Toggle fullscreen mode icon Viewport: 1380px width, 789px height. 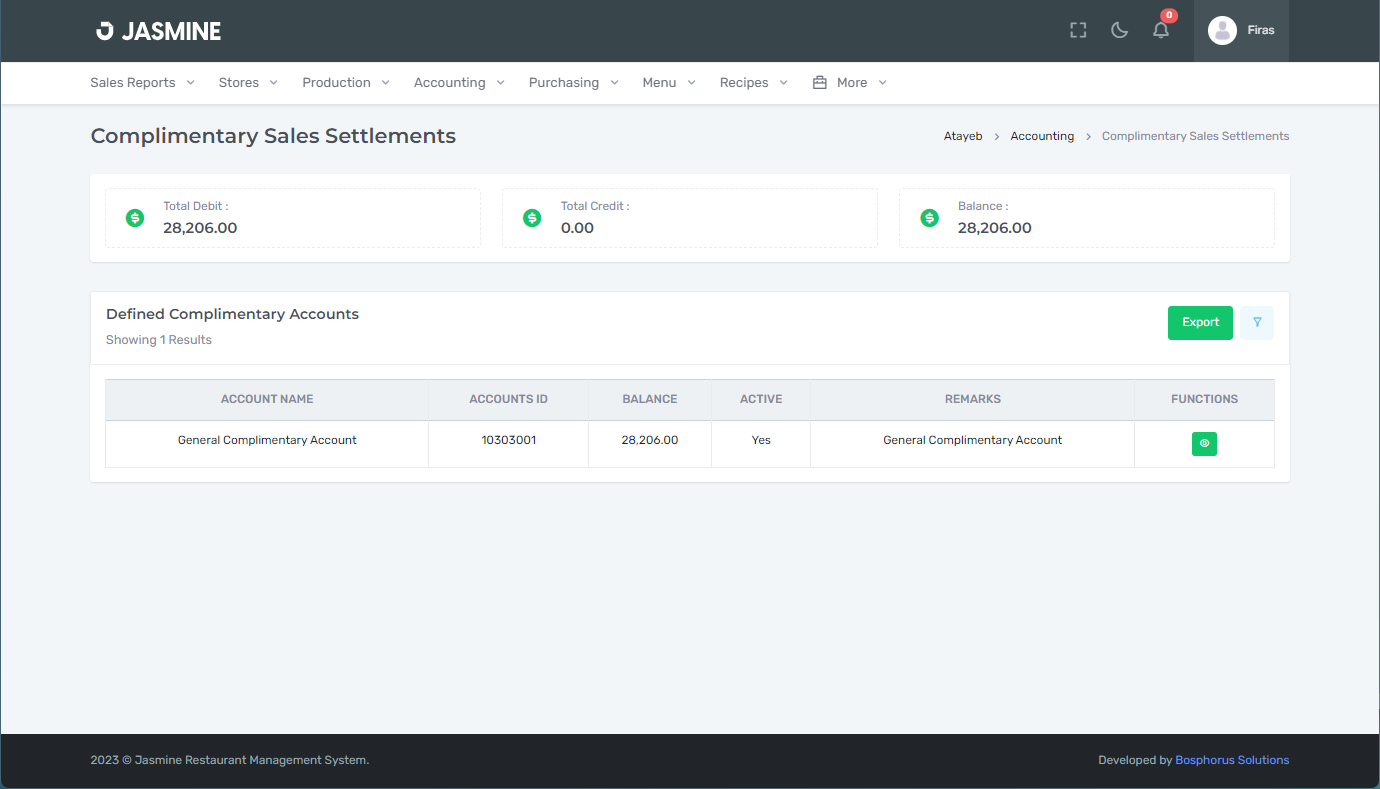tap(1078, 30)
